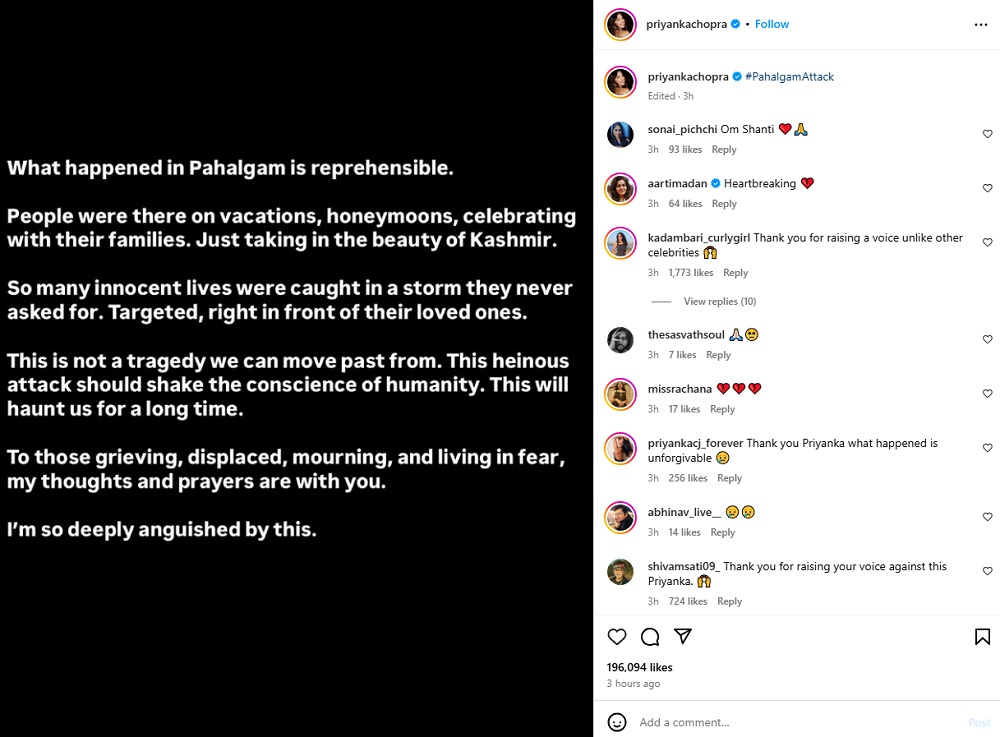Open emoji picker in comment box
Screen dimensions: 1000x737
pos(617,722)
